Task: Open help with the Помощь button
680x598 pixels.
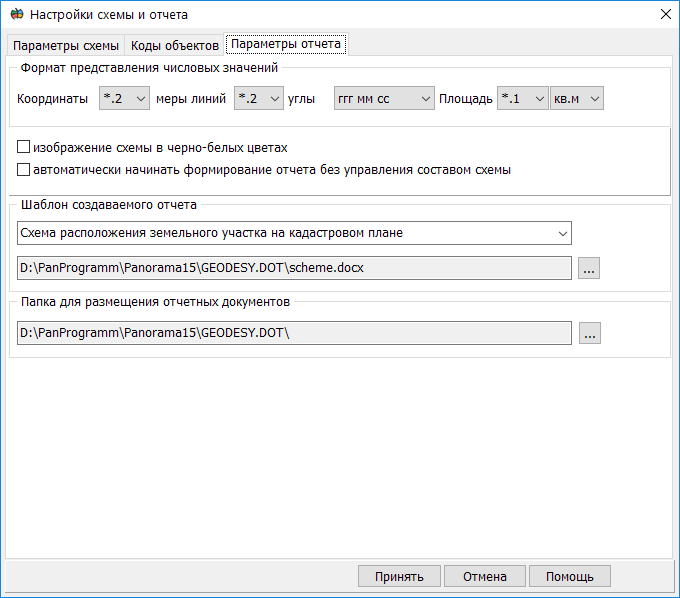Action: [x=569, y=576]
